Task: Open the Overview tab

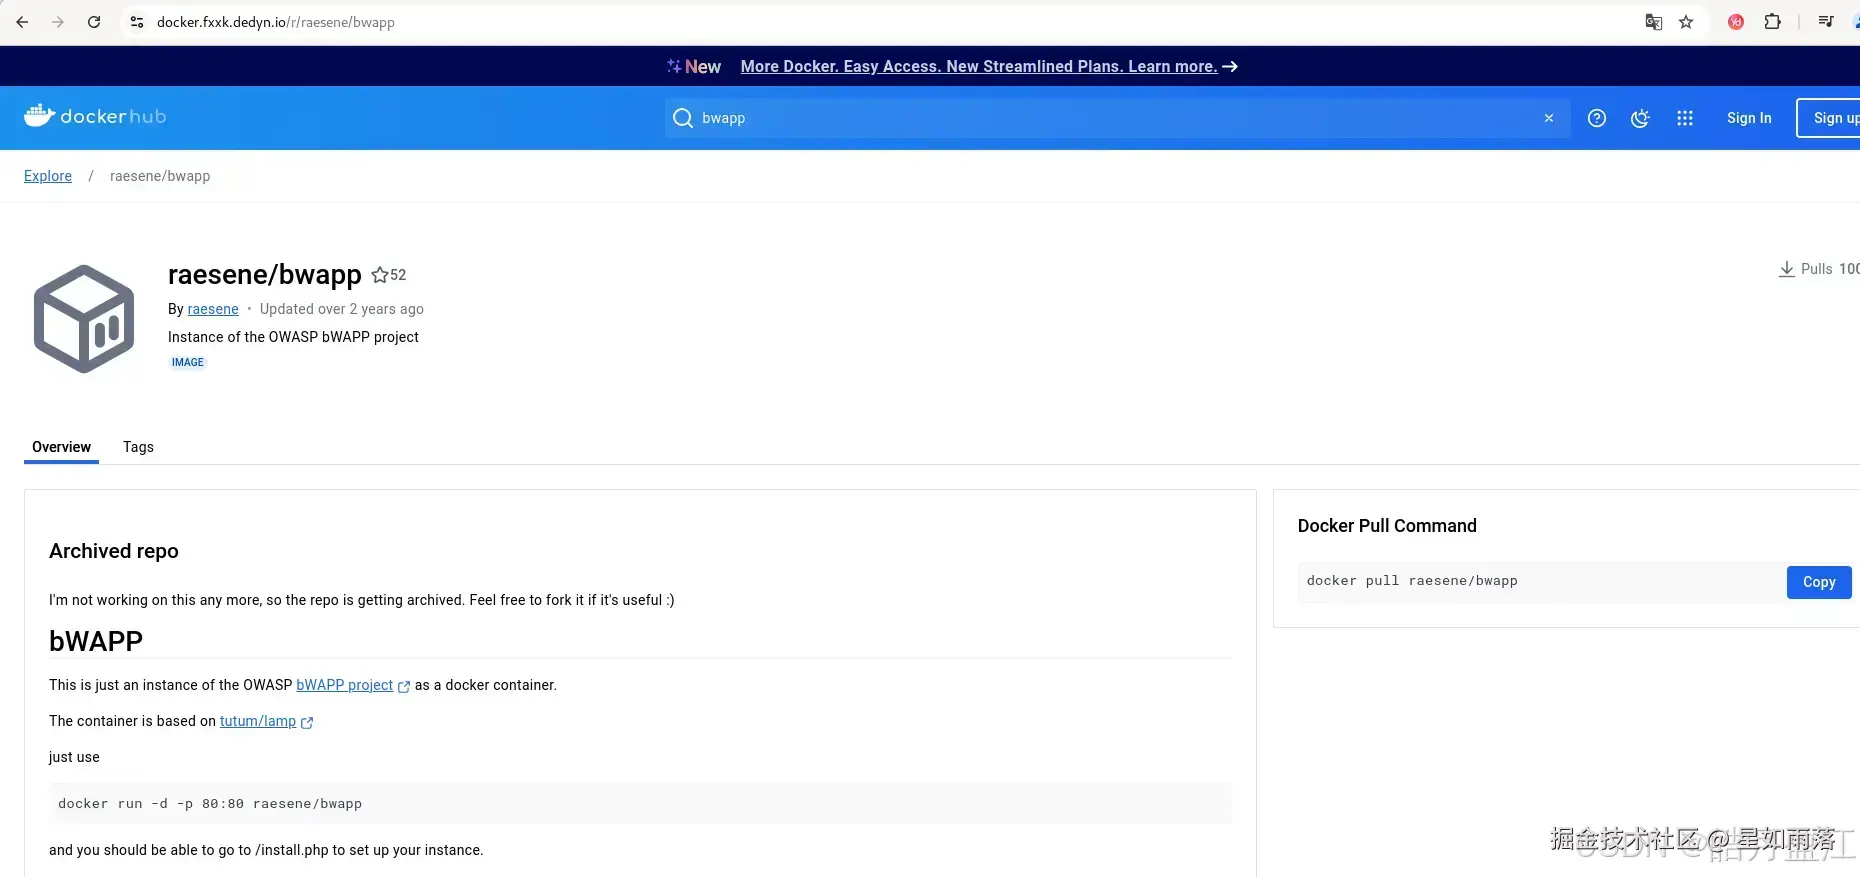Action: (x=61, y=447)
